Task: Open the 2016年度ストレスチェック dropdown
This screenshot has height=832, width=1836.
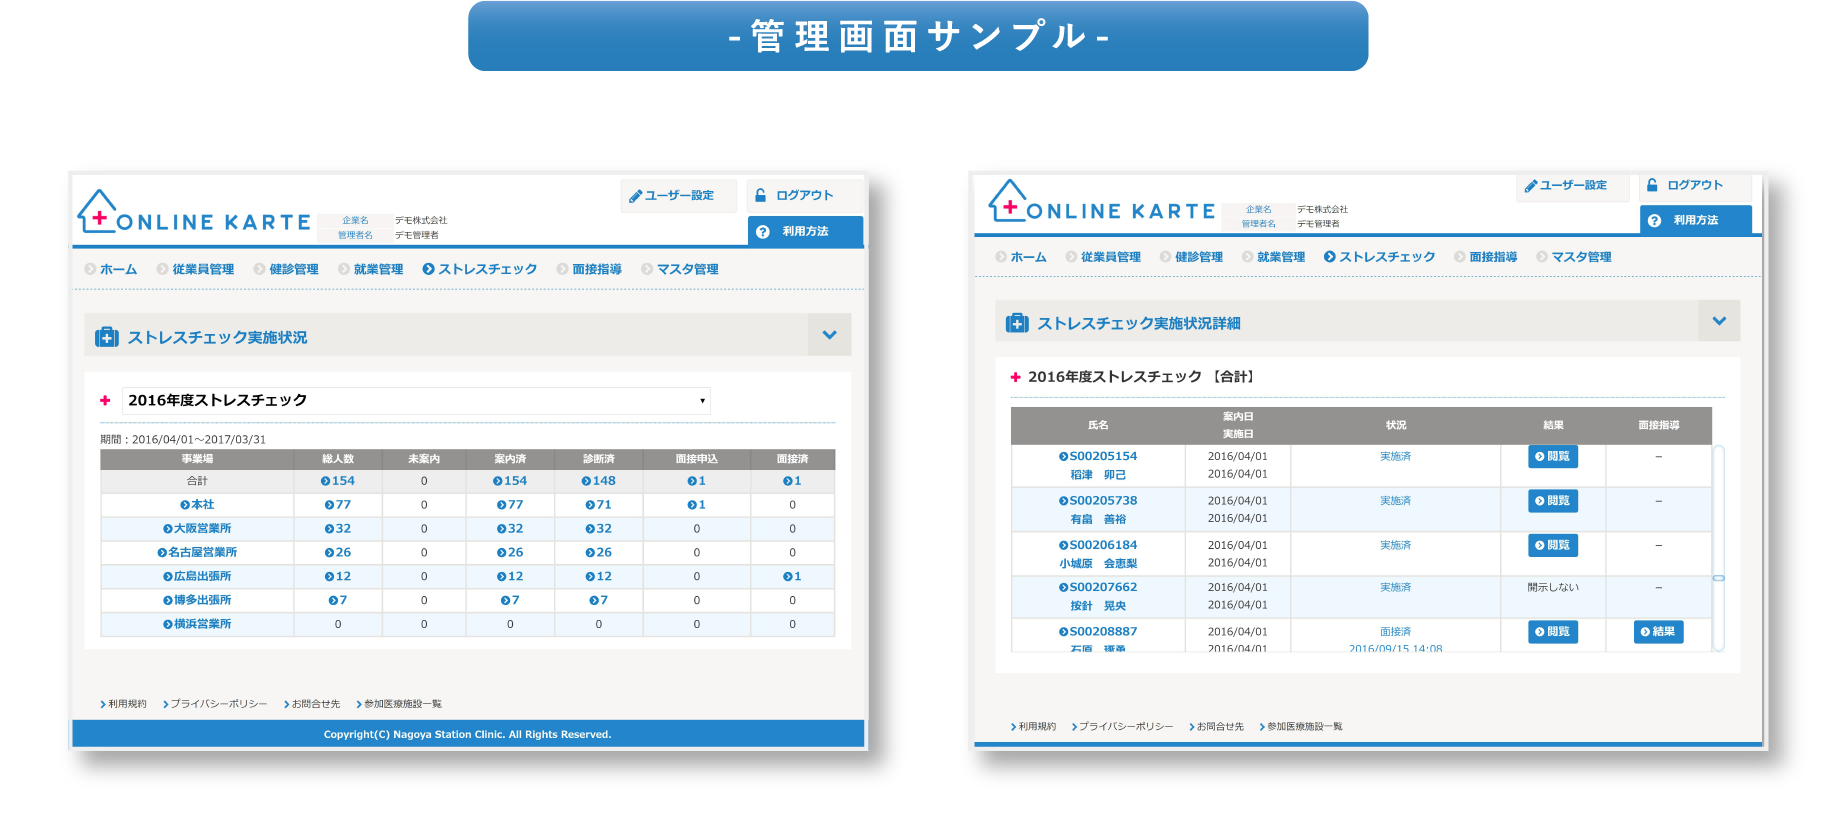Action: (x=415, y=401)
